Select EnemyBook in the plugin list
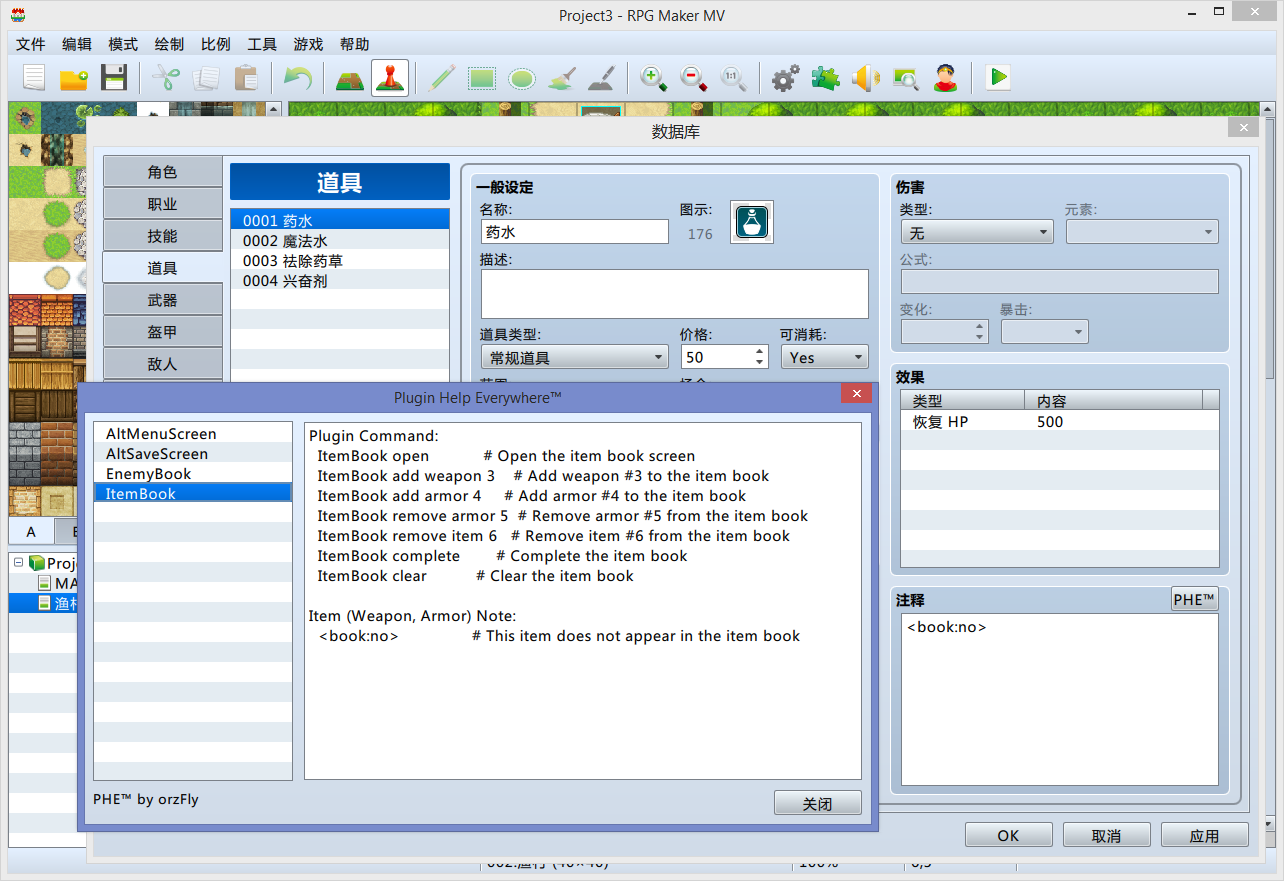 193,473
